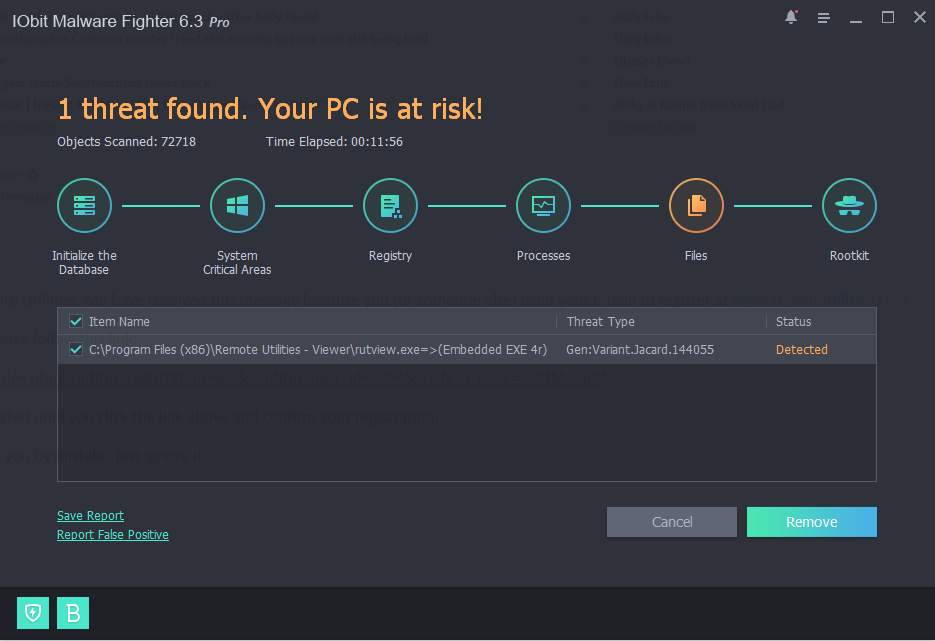Select the Gen:Variant.Jacard.144055 threat row
The width and height of the screenshot is (935, 641).
[640, 350]
